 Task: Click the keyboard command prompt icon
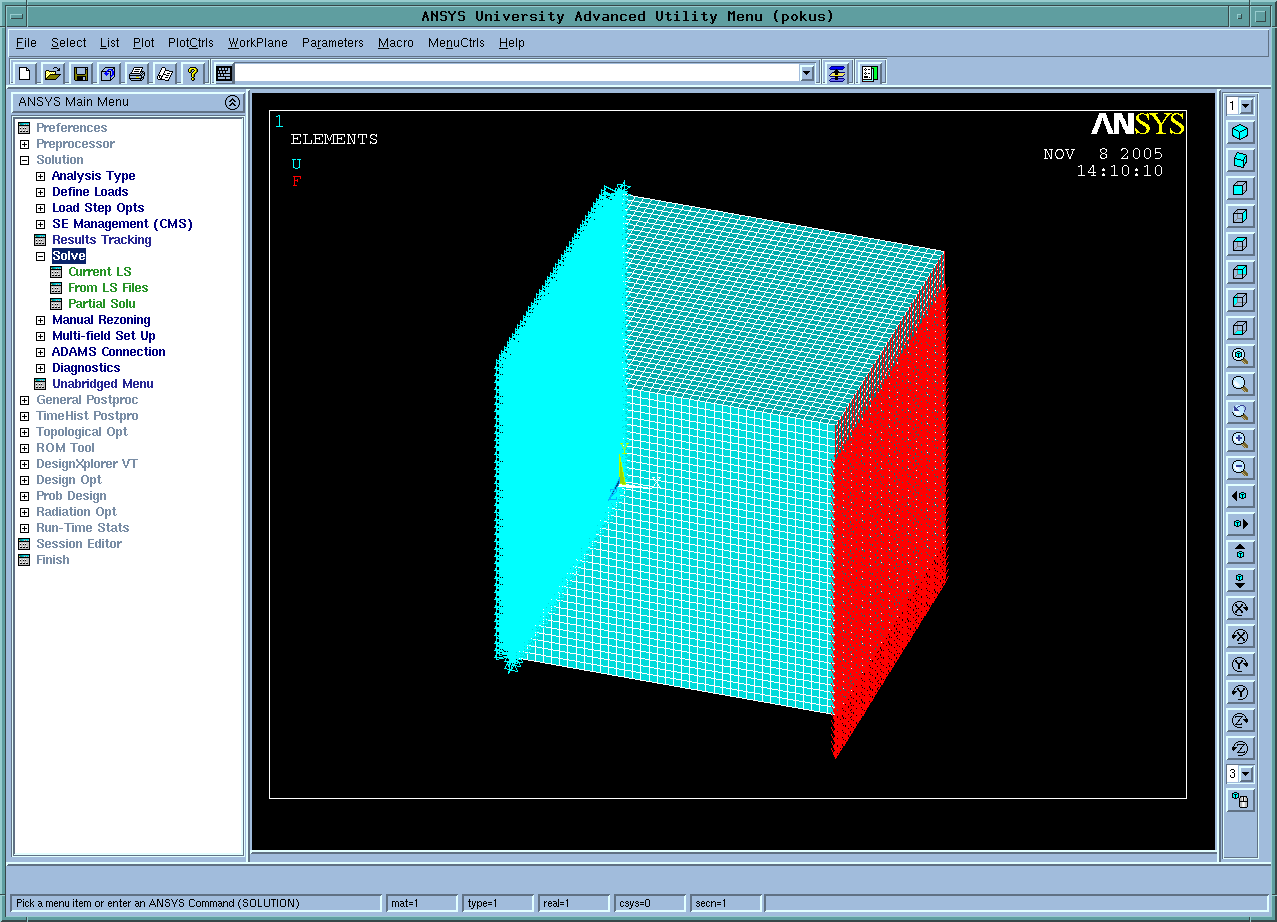[224, 73]
